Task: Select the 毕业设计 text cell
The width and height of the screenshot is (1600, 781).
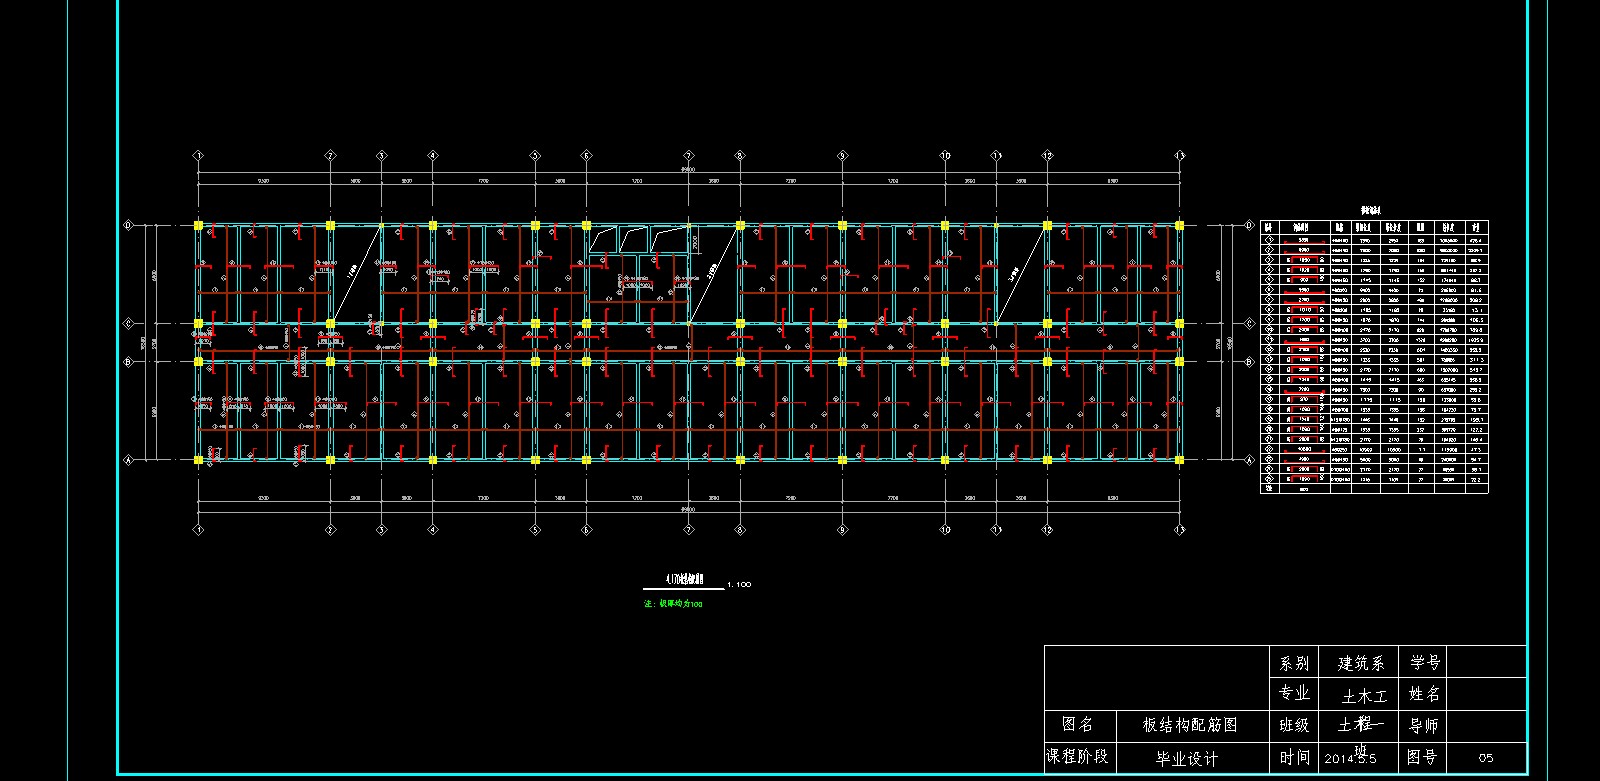Action: coord(1187,759)
